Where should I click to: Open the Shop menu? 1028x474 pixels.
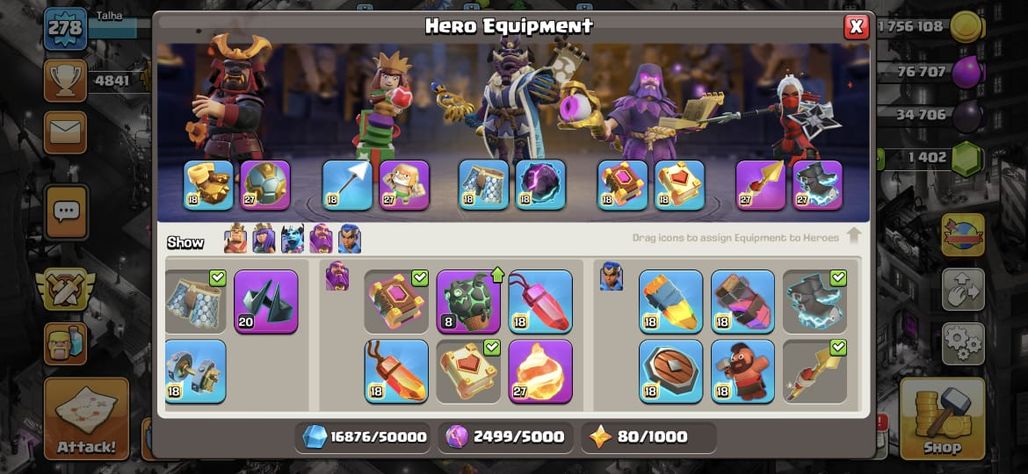pos(942,419)
